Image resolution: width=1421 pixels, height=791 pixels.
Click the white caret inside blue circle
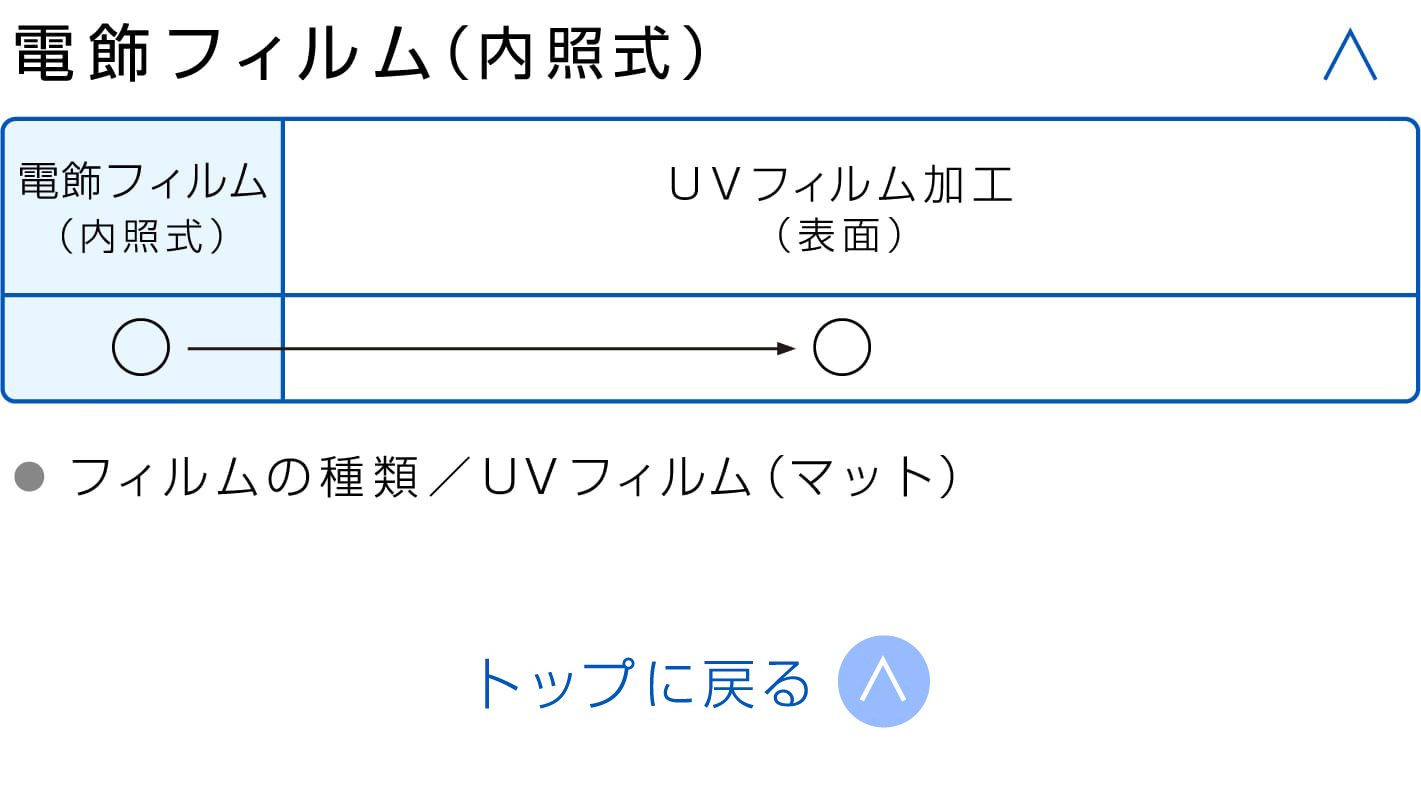(884, 680)
